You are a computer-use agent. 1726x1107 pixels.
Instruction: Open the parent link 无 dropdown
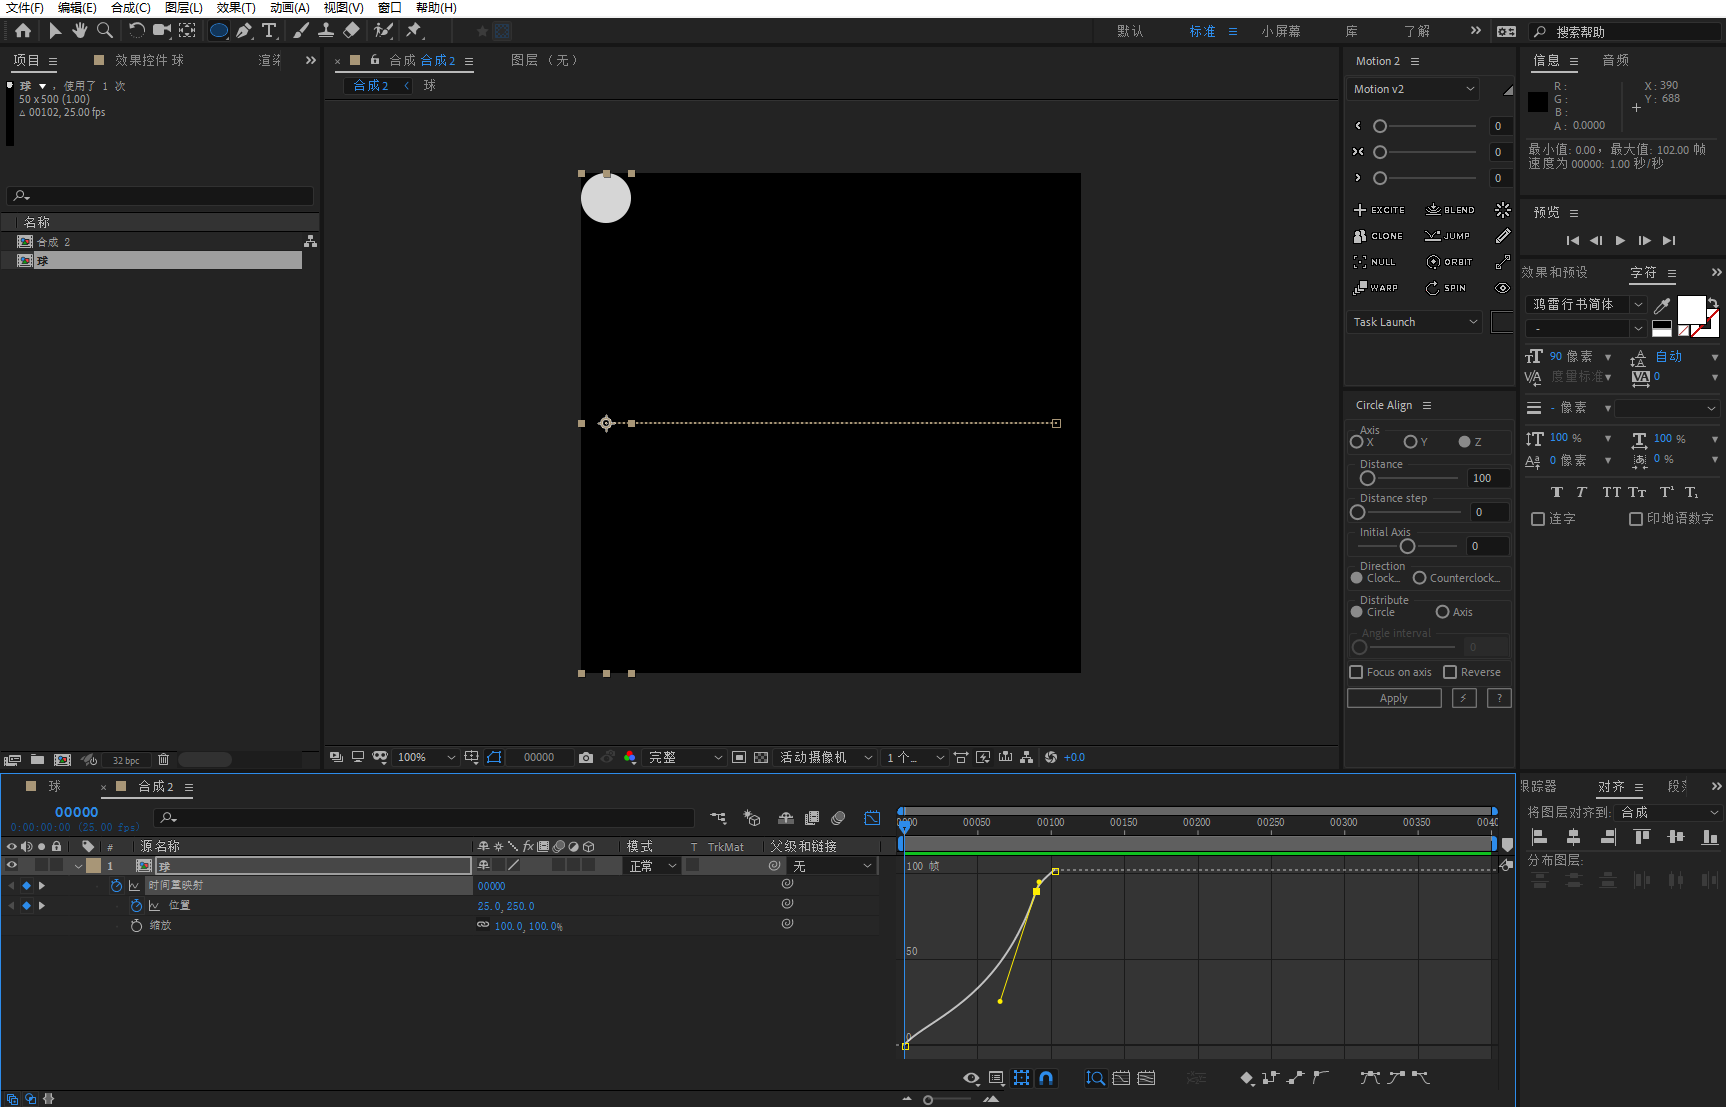(832, 866)
